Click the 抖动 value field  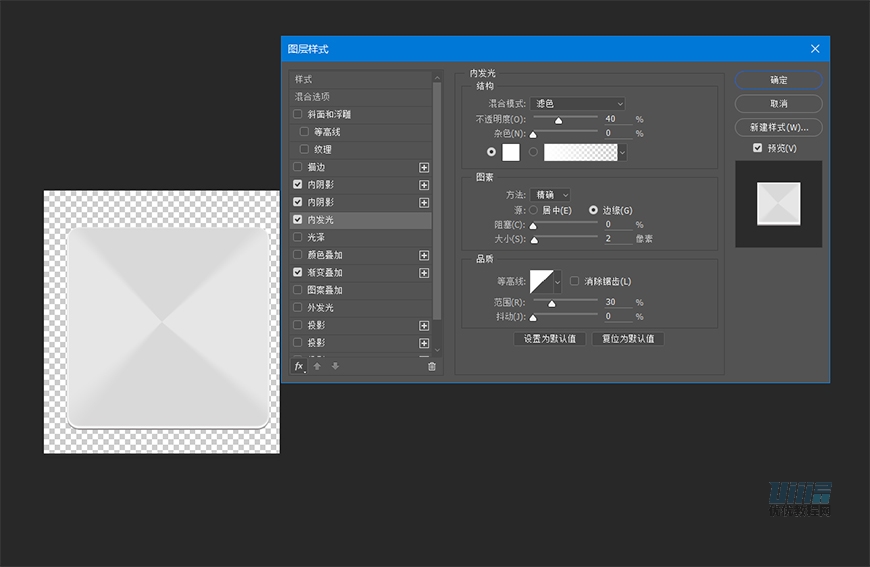click(618, 316)
